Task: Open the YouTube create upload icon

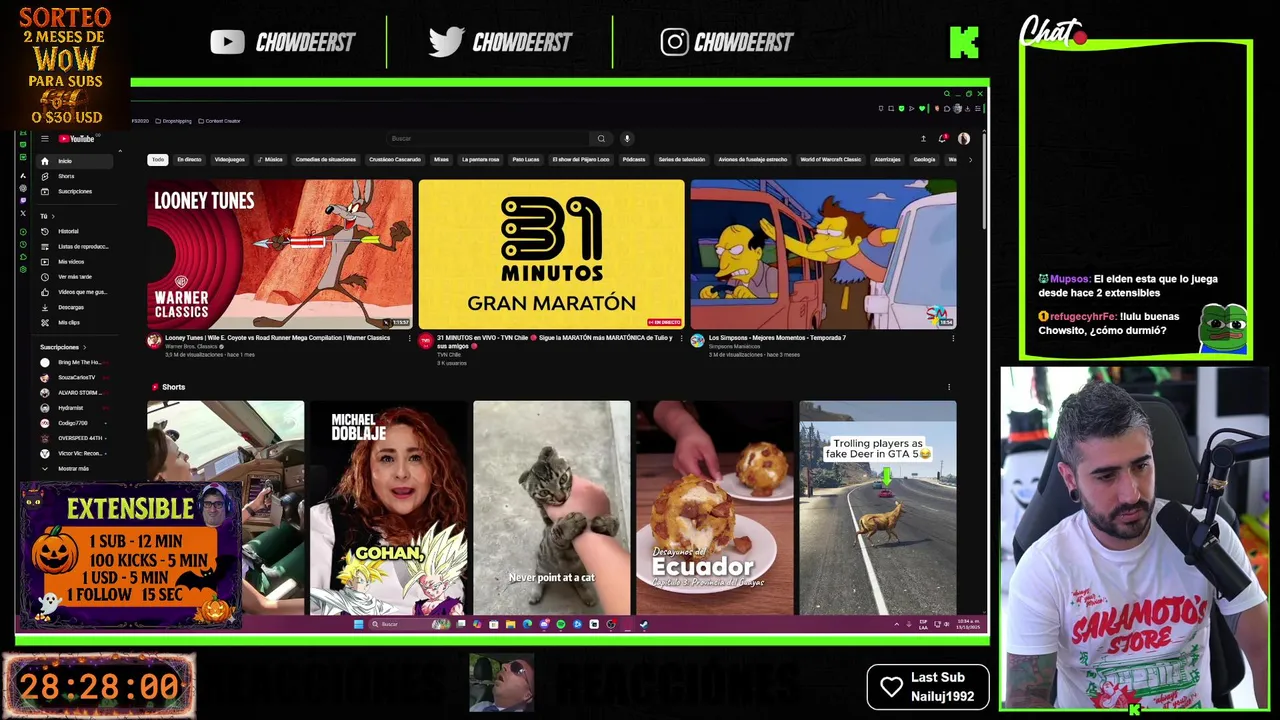Action: click(923, 139)
